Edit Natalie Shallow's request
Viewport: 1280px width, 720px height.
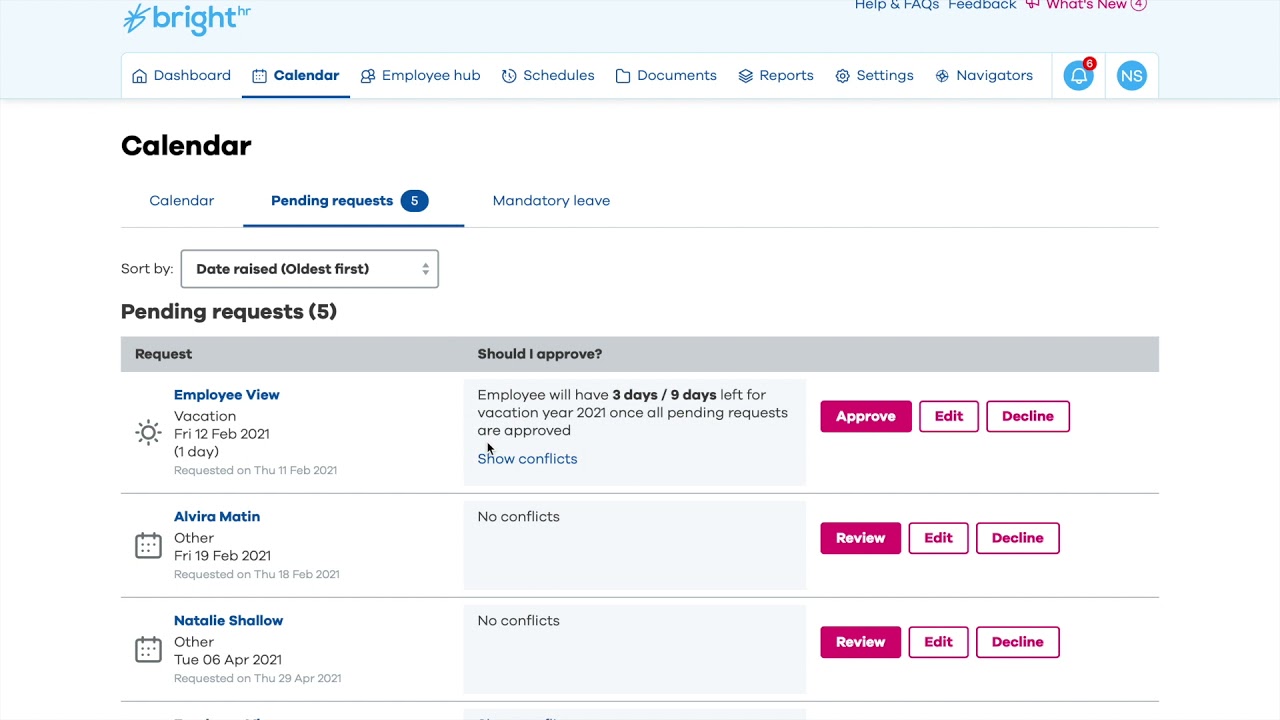(x=938, y=642)
